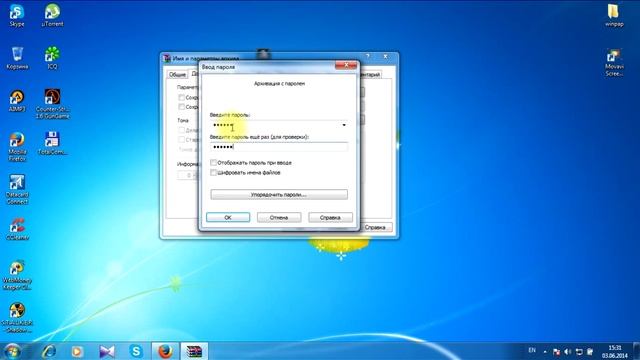This screenshot has height=360, width=640.
Task: Click the re-enter password verification field
Action: pyautogui.click(x=279, y=147)
